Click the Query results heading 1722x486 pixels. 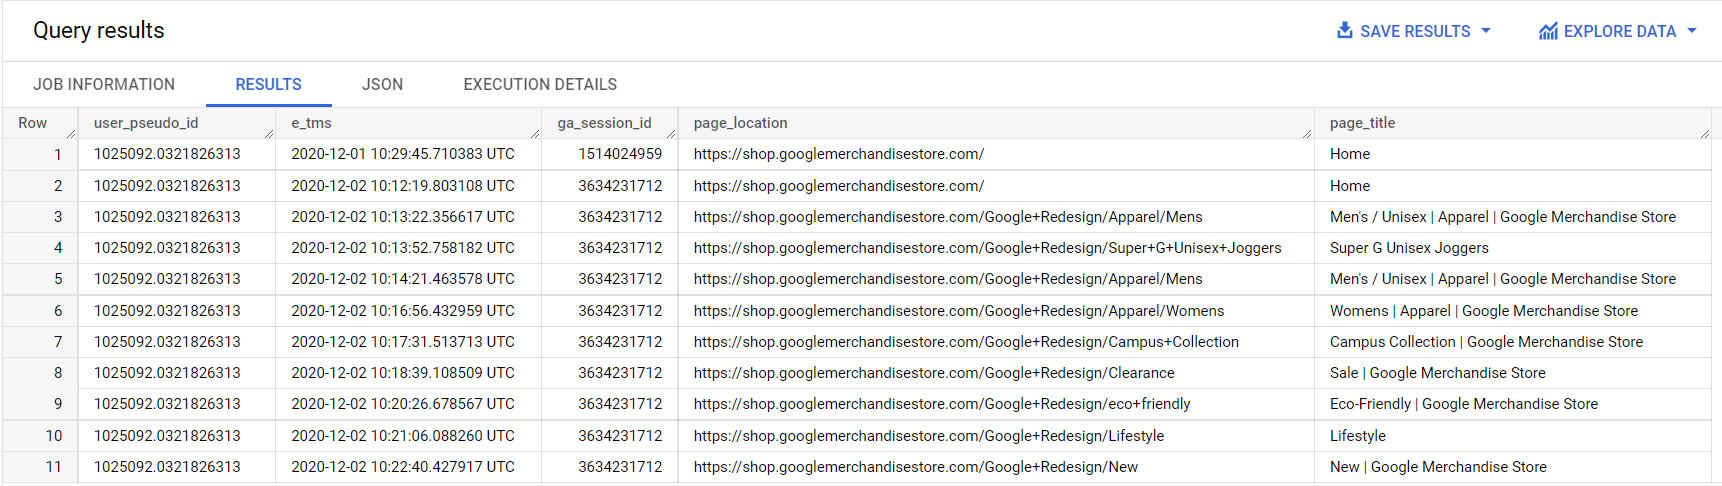point(99,30)
